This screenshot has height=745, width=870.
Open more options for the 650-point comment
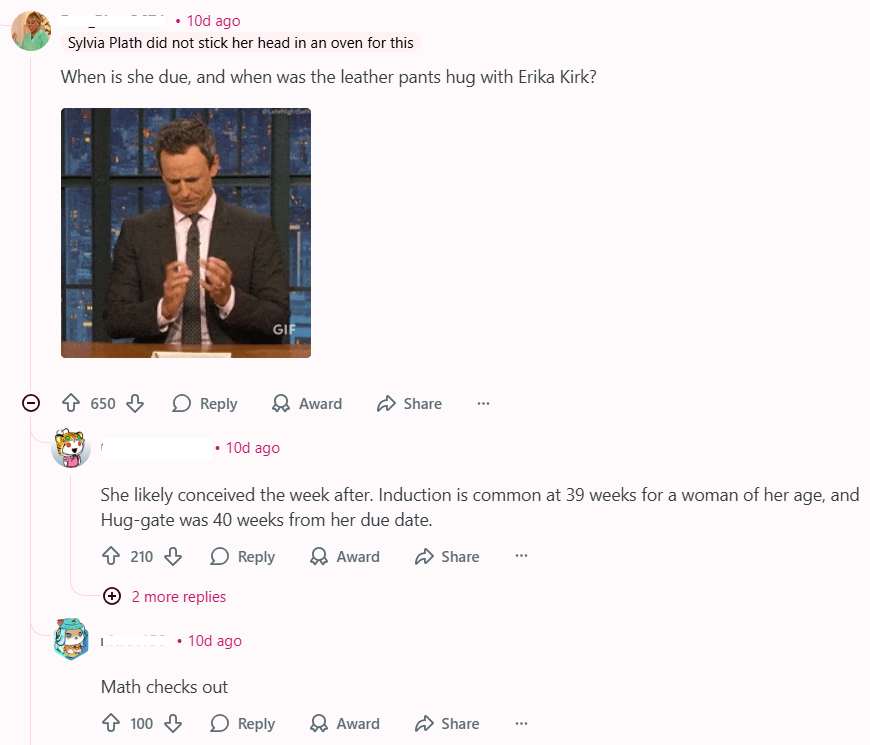(x=484, y=403)
